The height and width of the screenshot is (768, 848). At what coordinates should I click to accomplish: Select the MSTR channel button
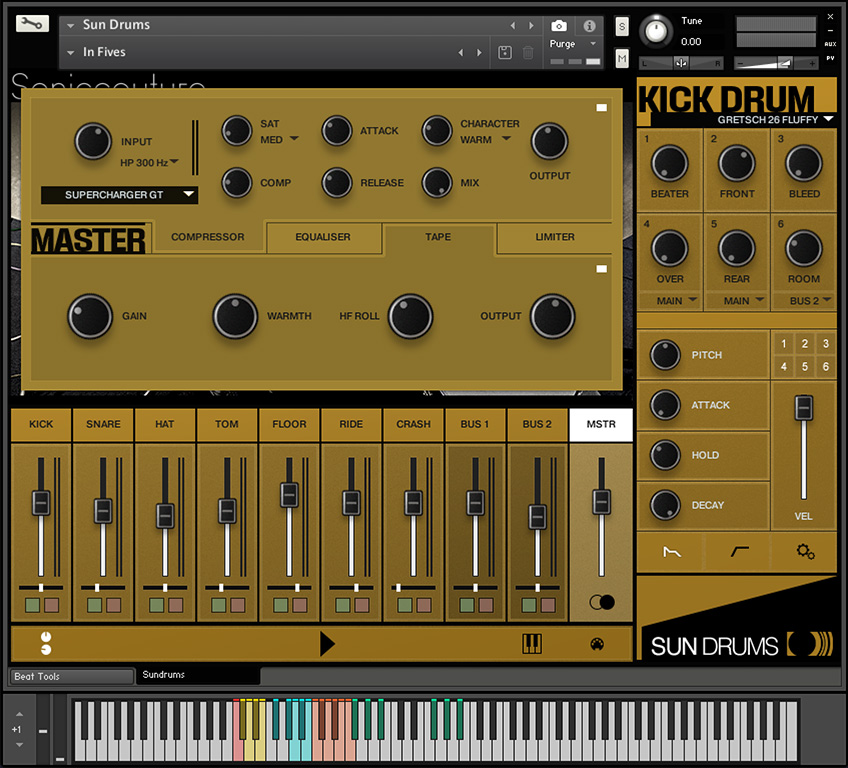[601, 425]
